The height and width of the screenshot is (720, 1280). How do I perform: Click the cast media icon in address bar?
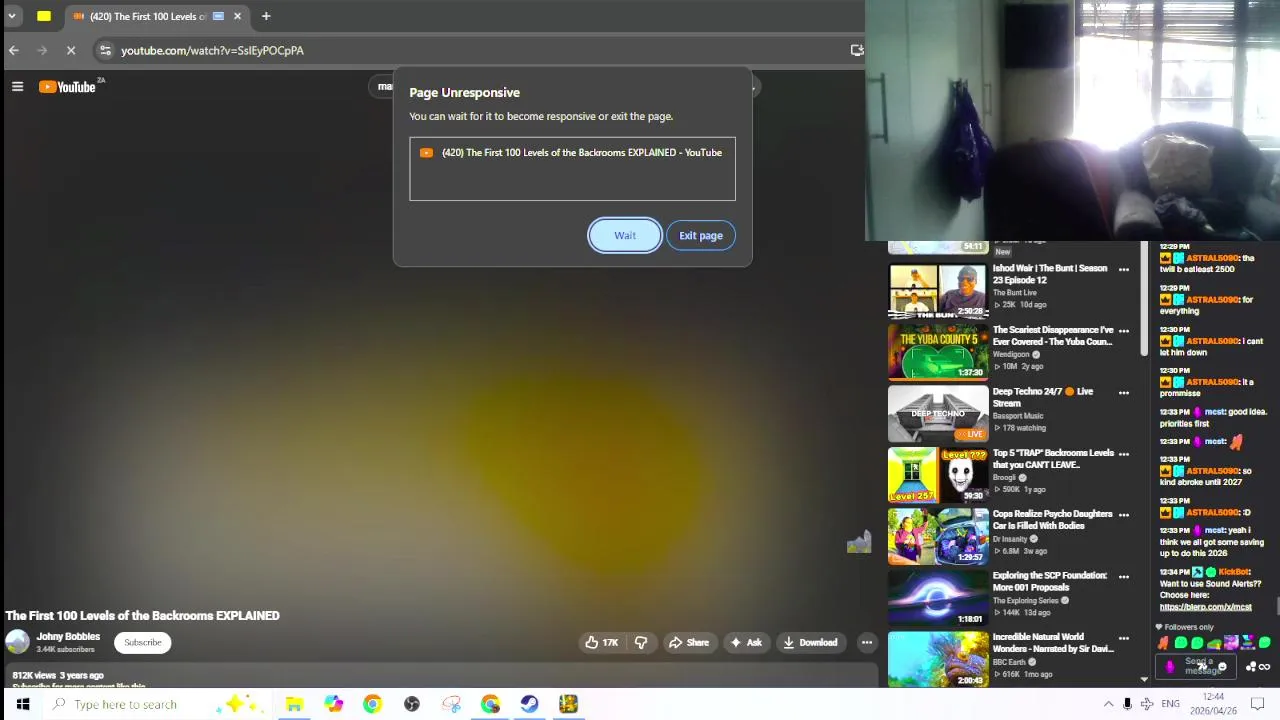point(856,50)
